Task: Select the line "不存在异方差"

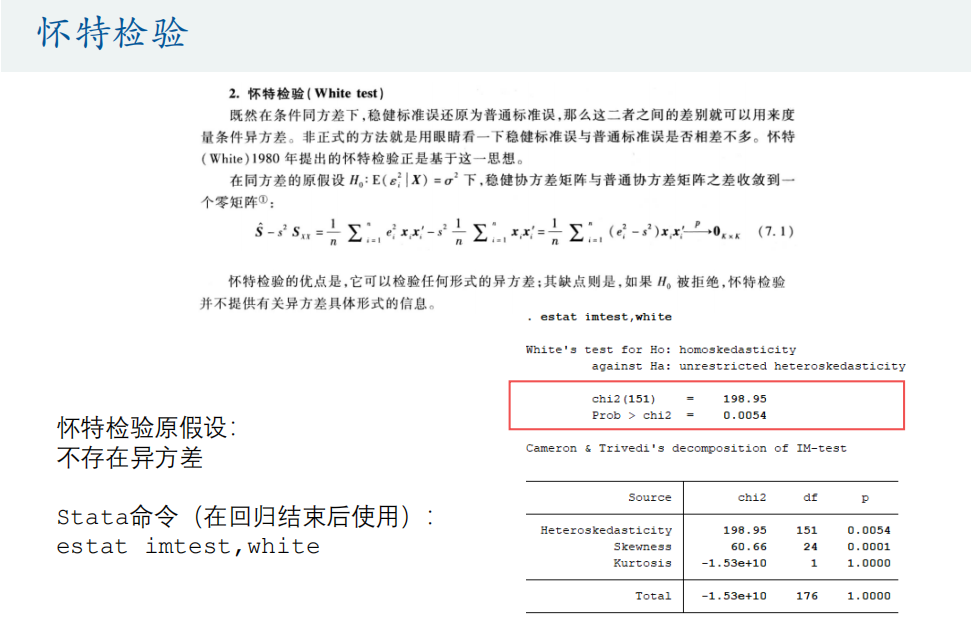Action: 130,458
